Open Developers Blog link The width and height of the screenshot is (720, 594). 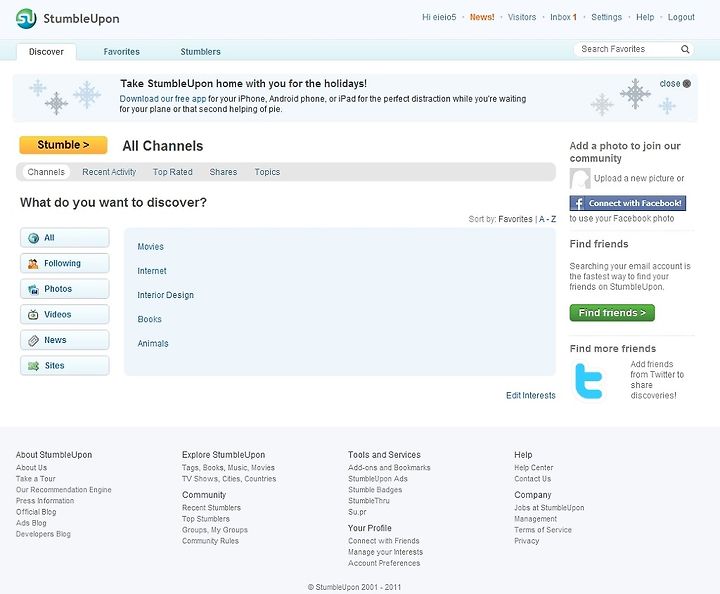click(x=44, y=534)
